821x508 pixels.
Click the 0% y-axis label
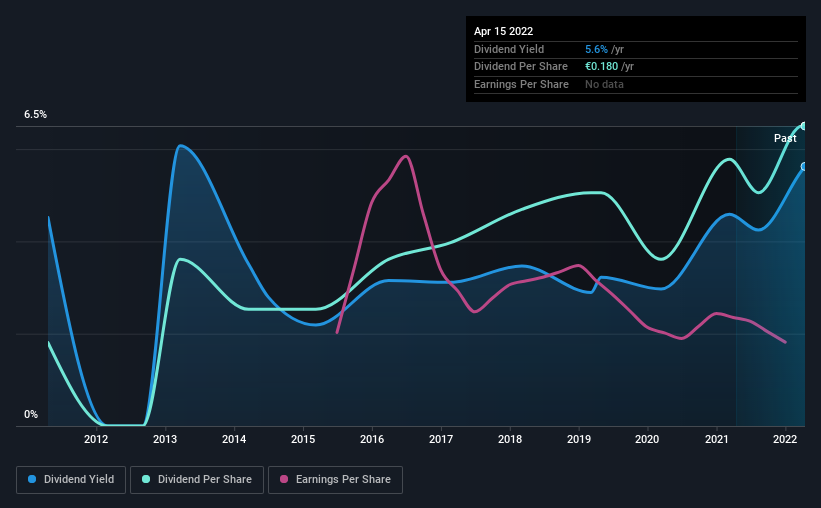[31, 414]
